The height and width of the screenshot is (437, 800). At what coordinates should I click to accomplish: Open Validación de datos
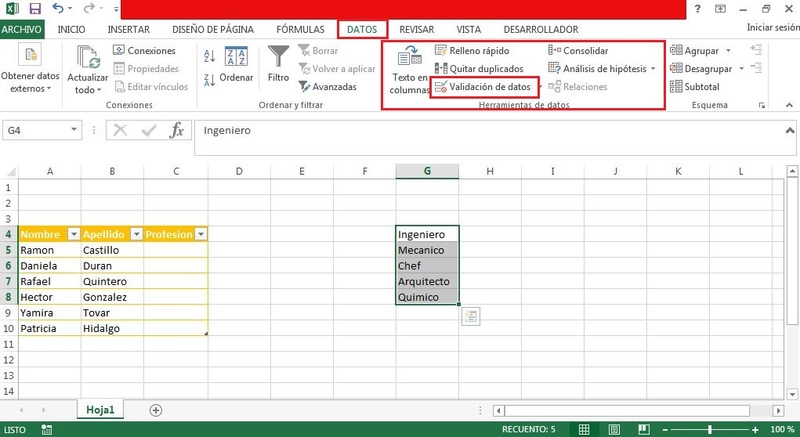tap(483, 87)
